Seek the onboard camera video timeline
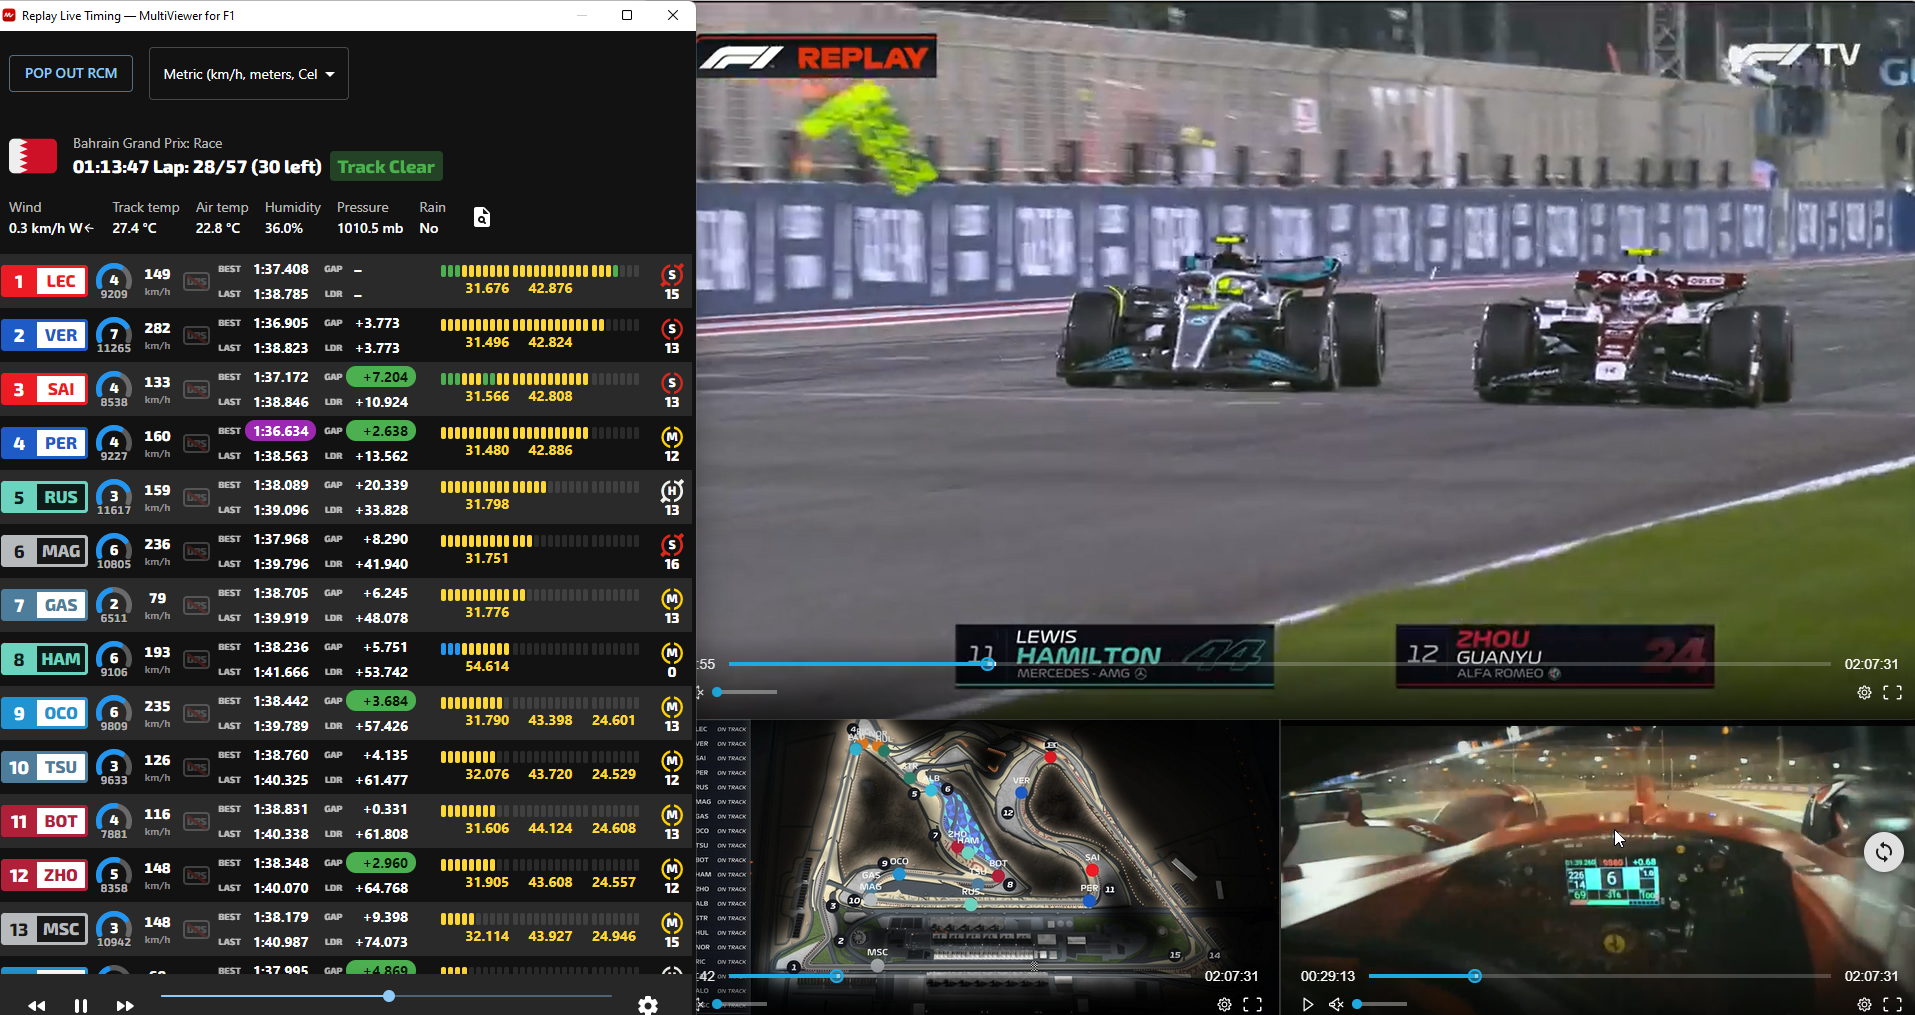Image resolution: width=1915 pixels, height=1015 pixels. click(x=1599, y=976)
